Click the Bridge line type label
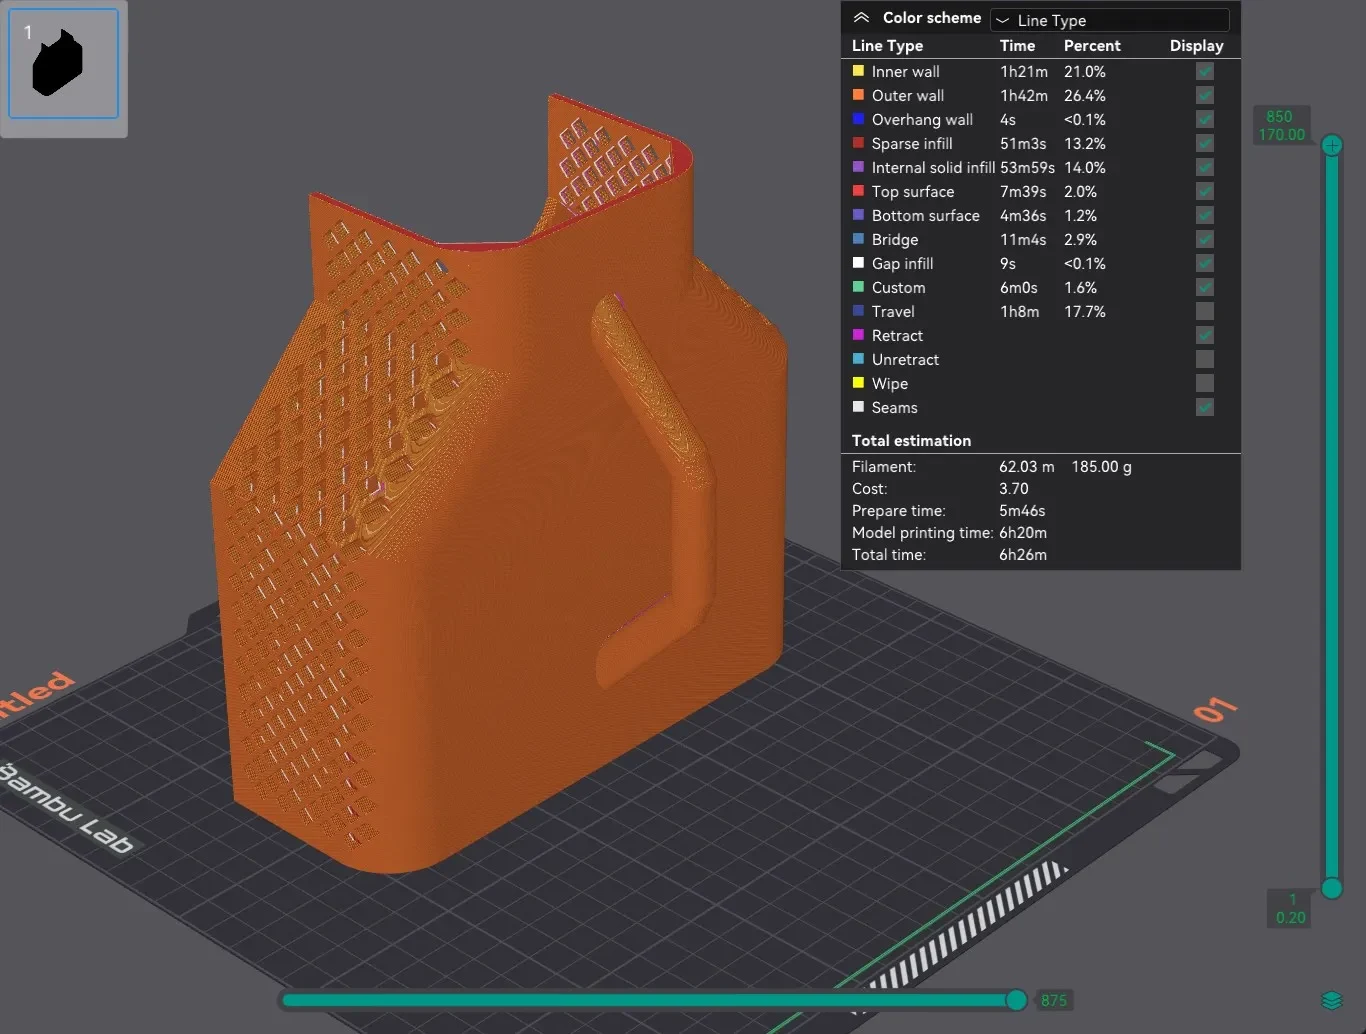The image size is (1366, 1034). point(895,240)
